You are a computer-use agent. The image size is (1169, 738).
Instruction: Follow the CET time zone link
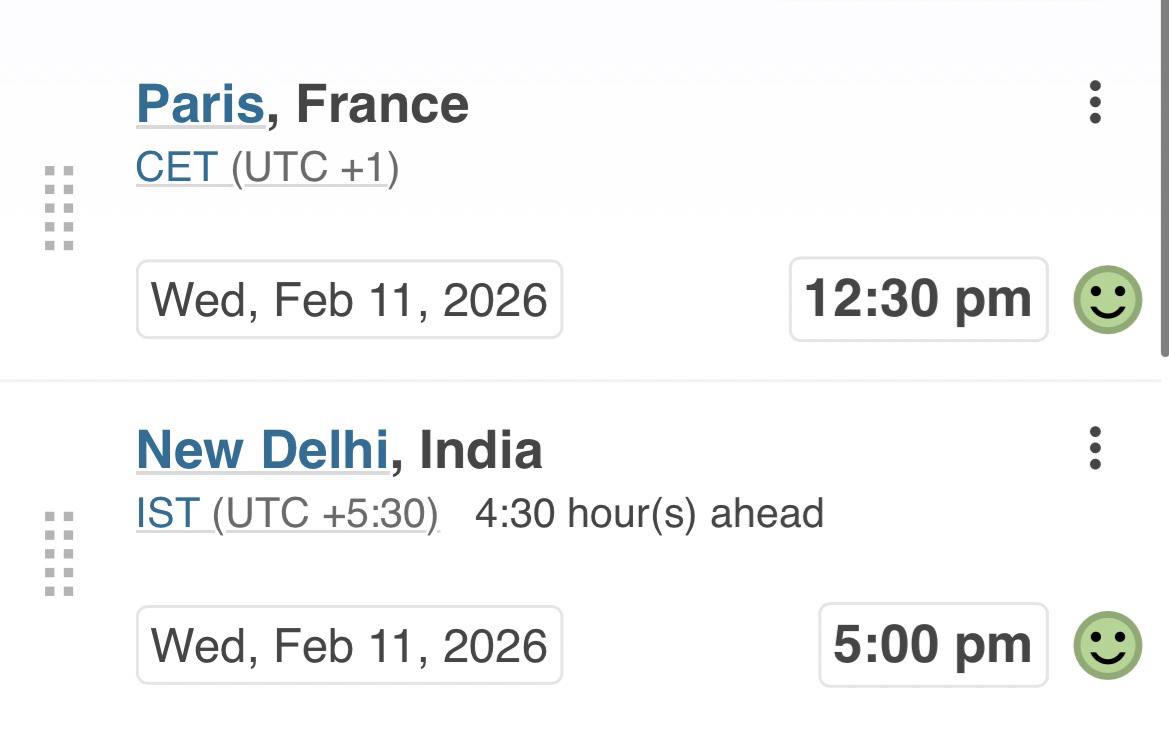177,168
